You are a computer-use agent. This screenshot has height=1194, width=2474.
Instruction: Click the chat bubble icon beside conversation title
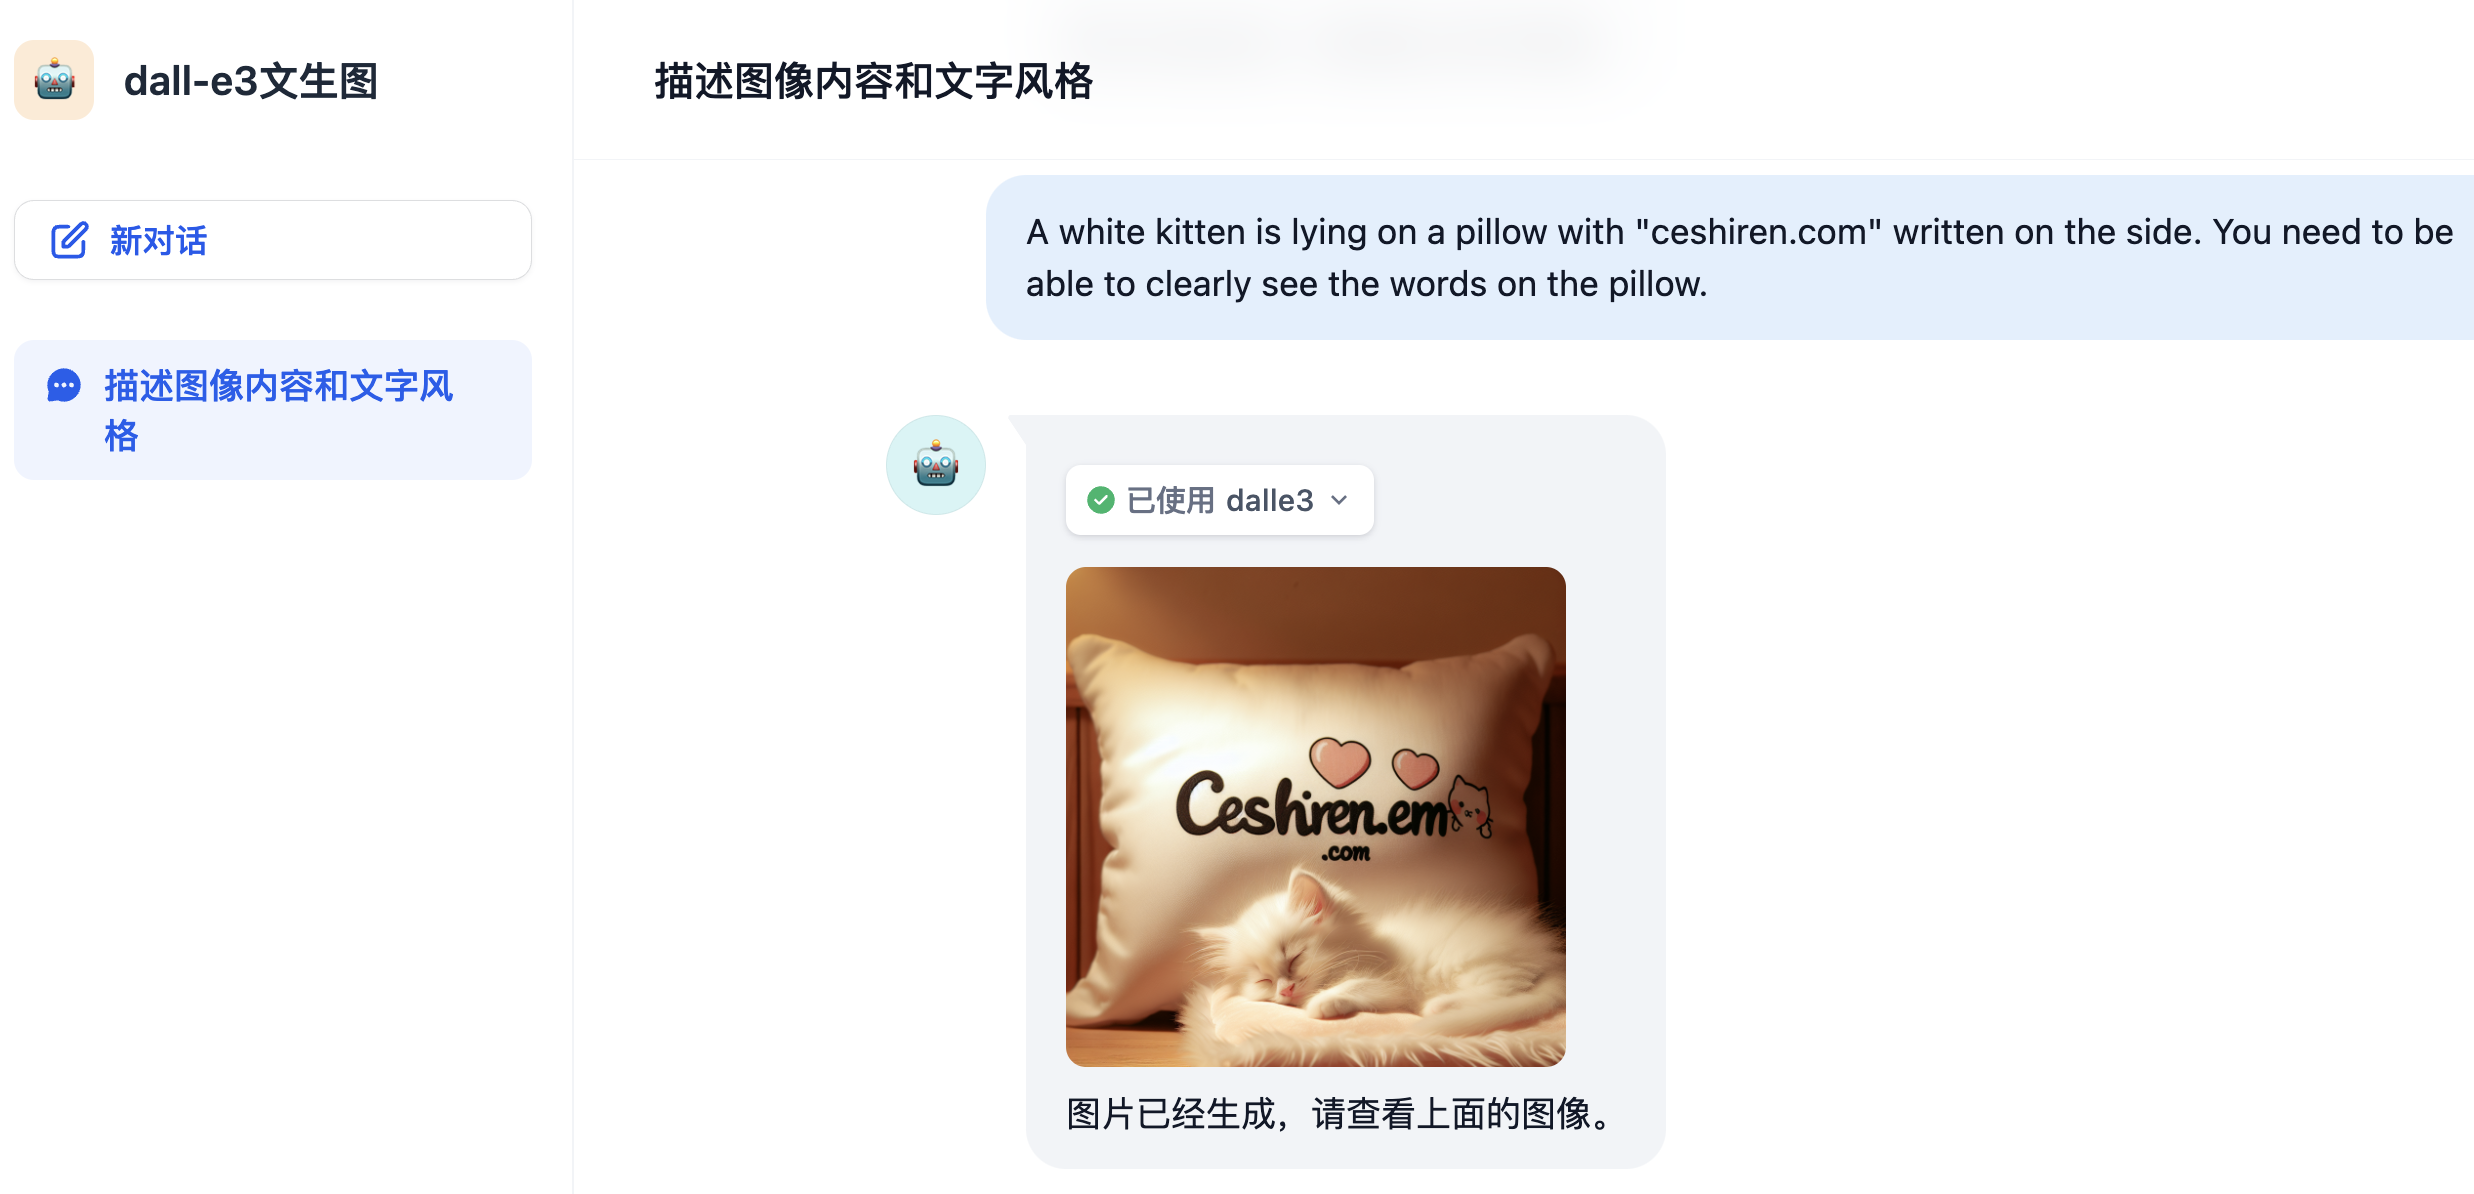64,386
